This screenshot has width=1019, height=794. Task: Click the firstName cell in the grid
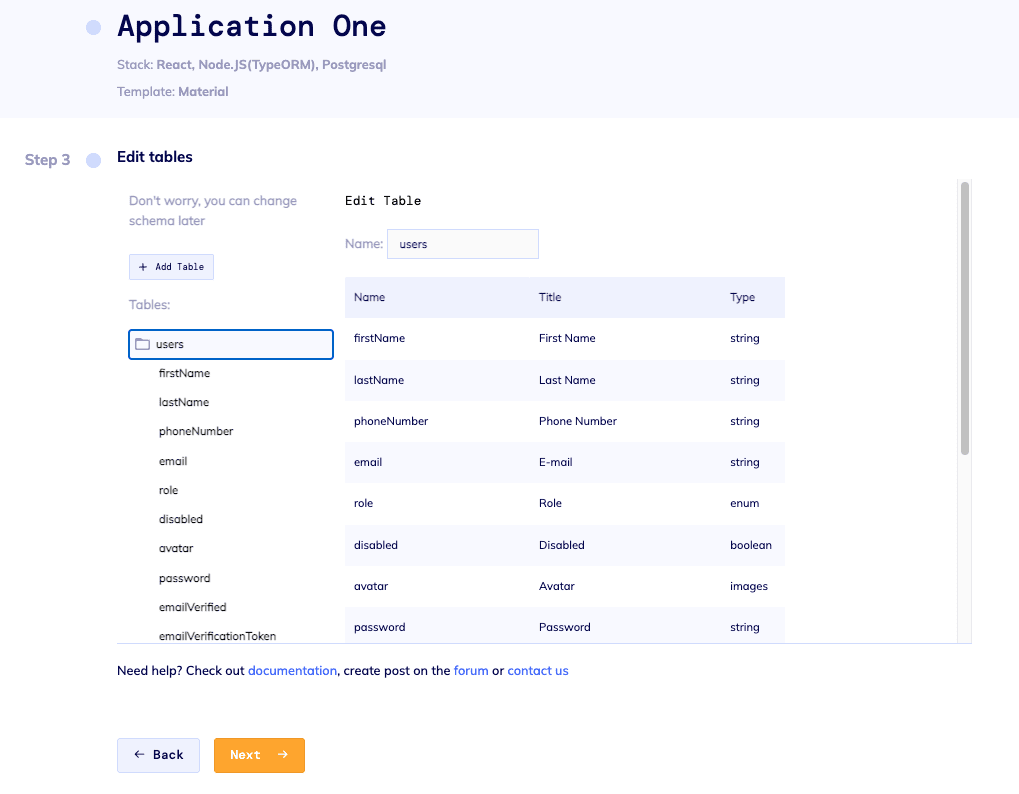pyautogui.click(x=380, y=339)
